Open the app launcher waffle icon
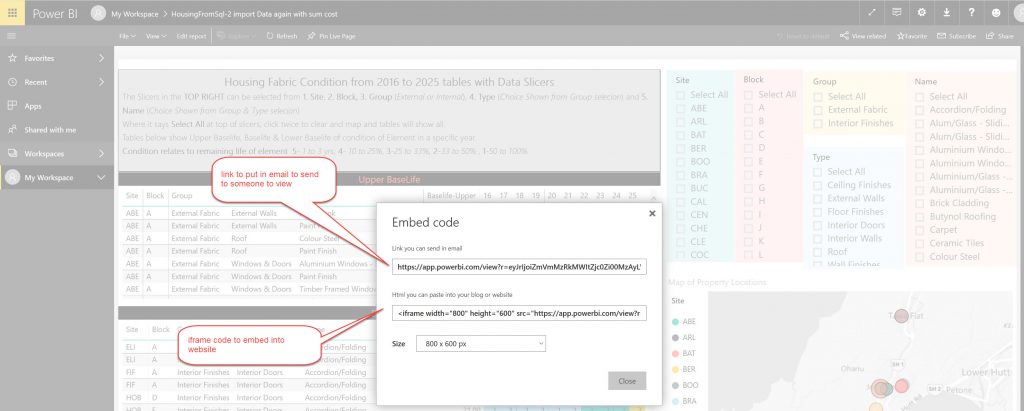Screen dimensions: 1024x411 [14, 14]
